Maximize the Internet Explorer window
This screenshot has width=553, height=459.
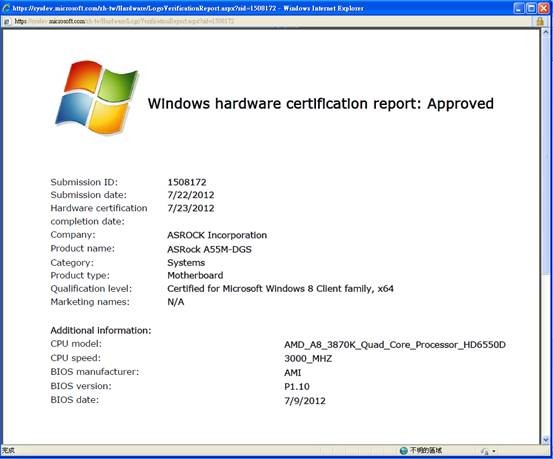[531, 8]
